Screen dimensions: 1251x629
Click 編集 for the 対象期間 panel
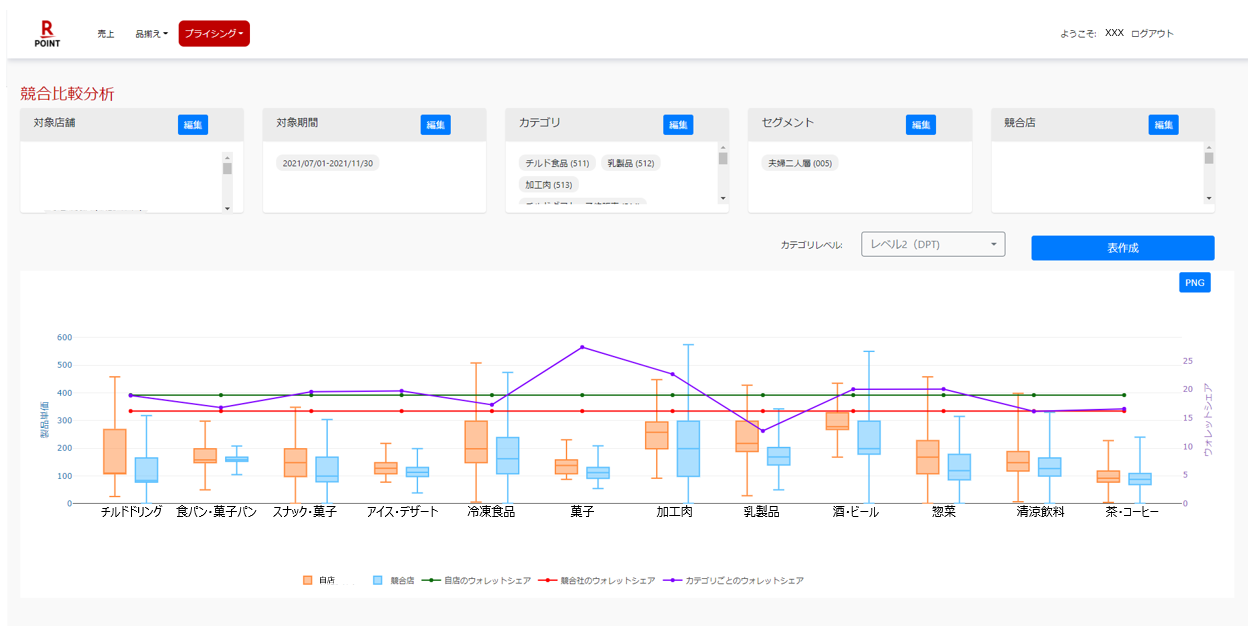pyautogui.click(x=435, y=125)
